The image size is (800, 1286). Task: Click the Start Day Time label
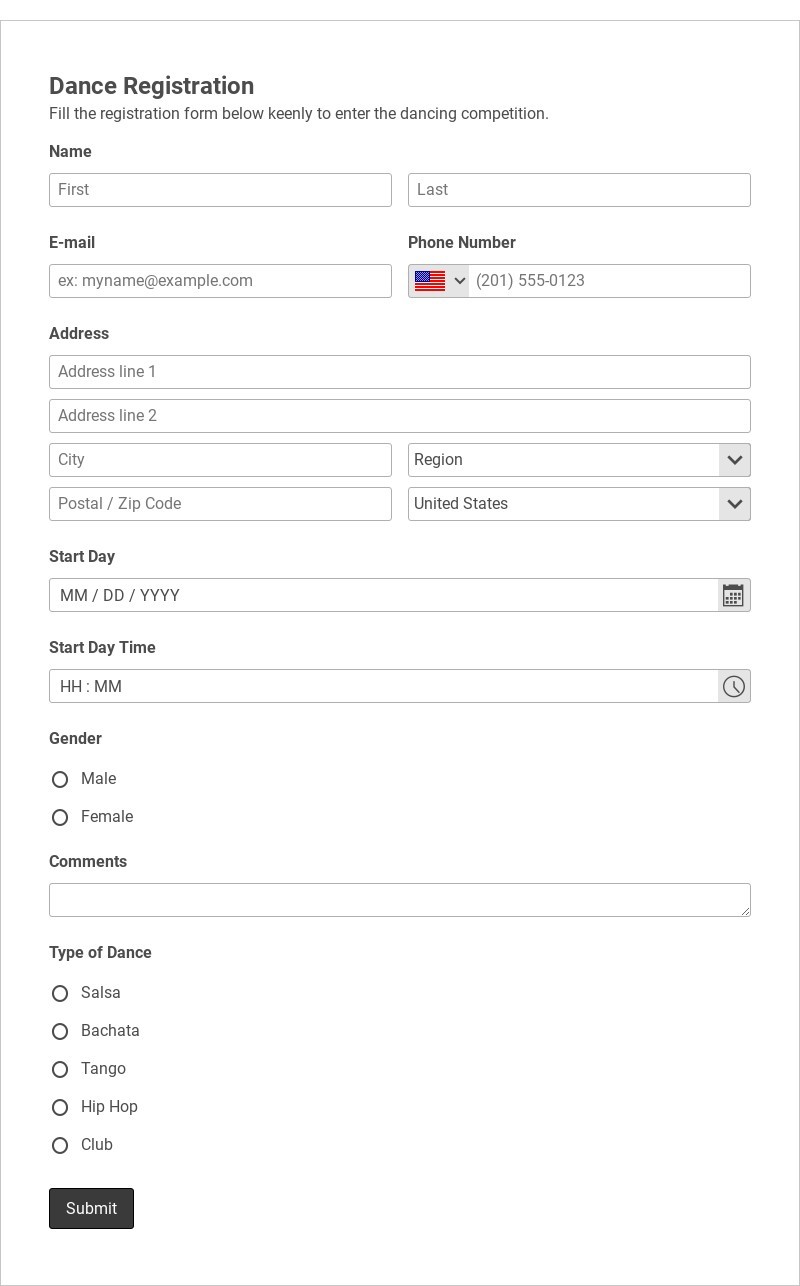pos(102,648)
